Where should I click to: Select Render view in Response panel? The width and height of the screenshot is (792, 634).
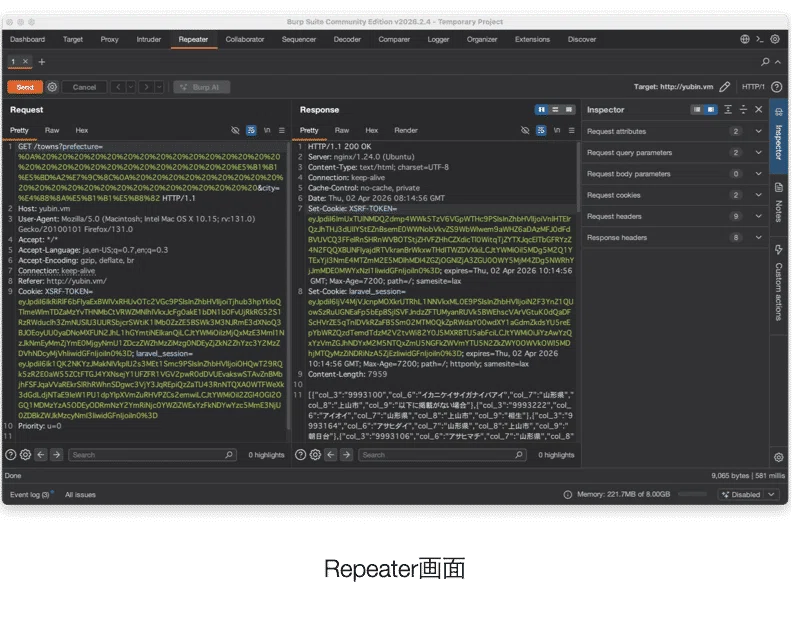[406, 130]
